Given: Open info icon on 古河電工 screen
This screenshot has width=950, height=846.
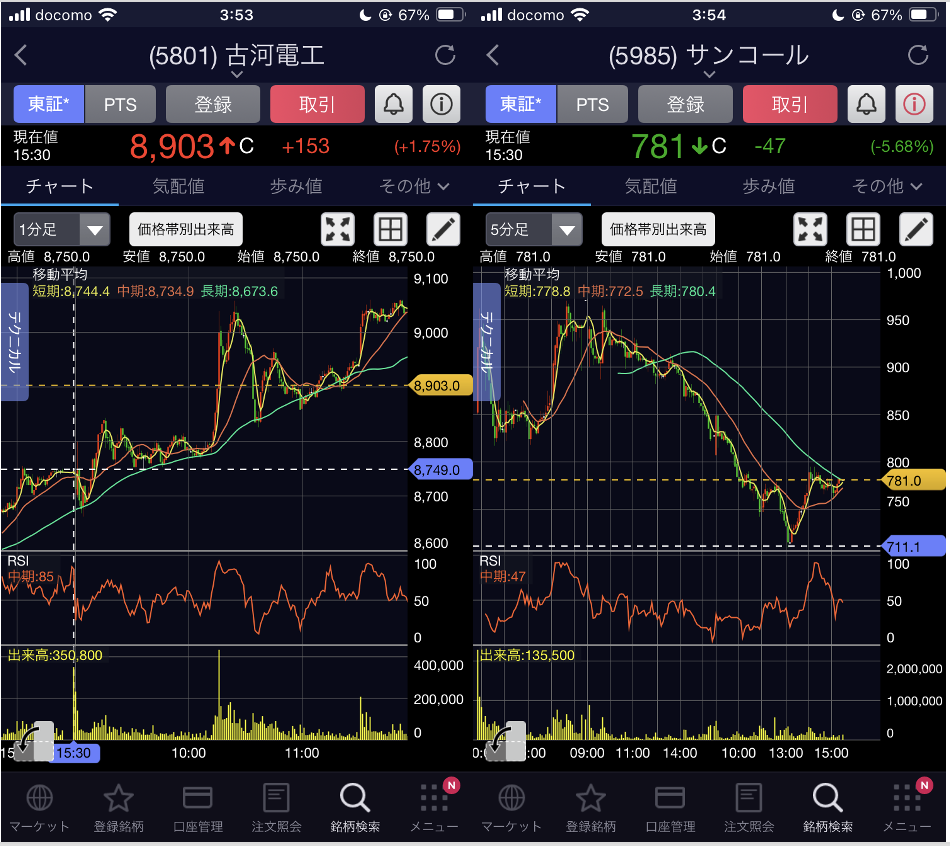Looking at the screenshot, I should click(441, 104).
